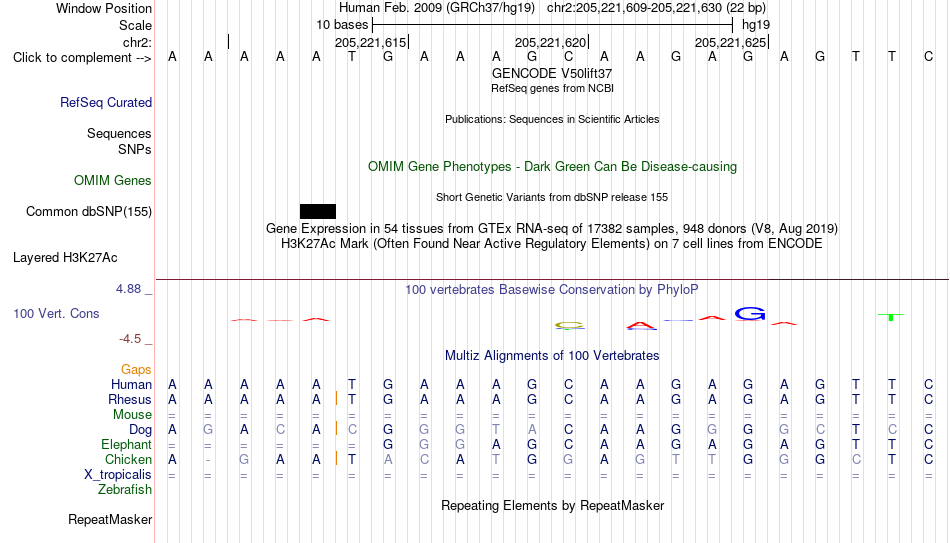Click the Scale track label

tap(136, 25)
